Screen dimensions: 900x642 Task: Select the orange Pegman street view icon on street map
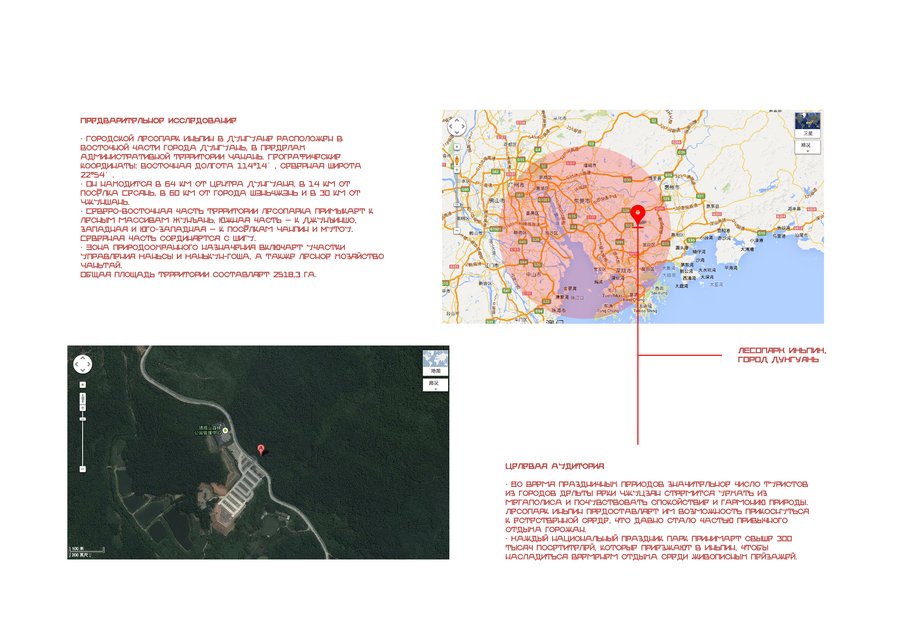(457, 160)
